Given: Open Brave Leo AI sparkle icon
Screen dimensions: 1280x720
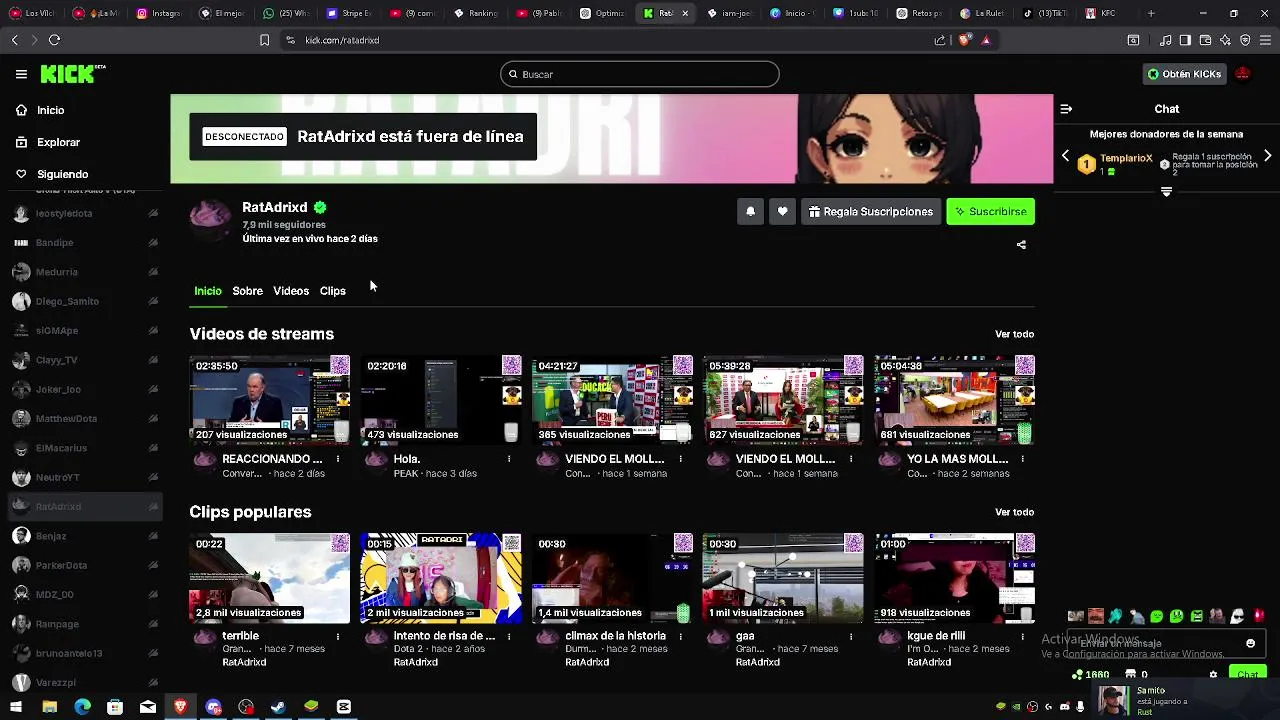Looking at the screenshot, I should point(1225,40).
